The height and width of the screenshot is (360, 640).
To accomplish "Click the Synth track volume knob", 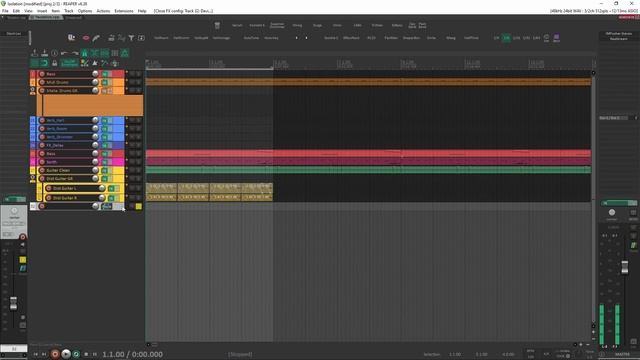I will point(95,162).
